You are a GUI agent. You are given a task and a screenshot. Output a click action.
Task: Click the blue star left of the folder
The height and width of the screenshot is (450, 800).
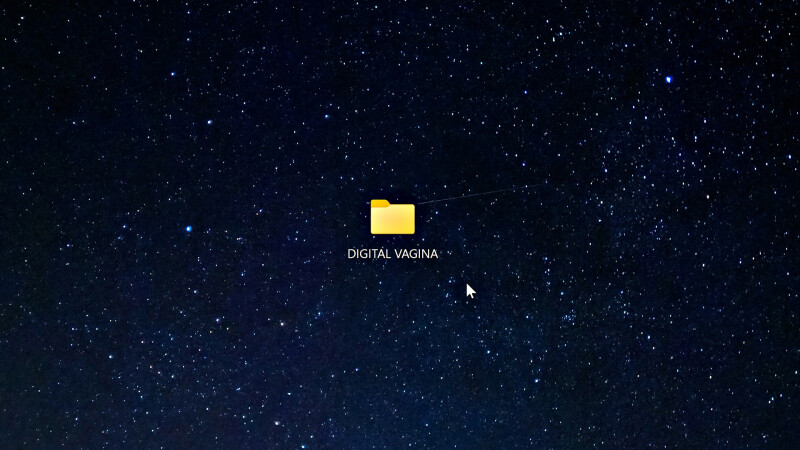pyautogui.click(x=188, y=229)
